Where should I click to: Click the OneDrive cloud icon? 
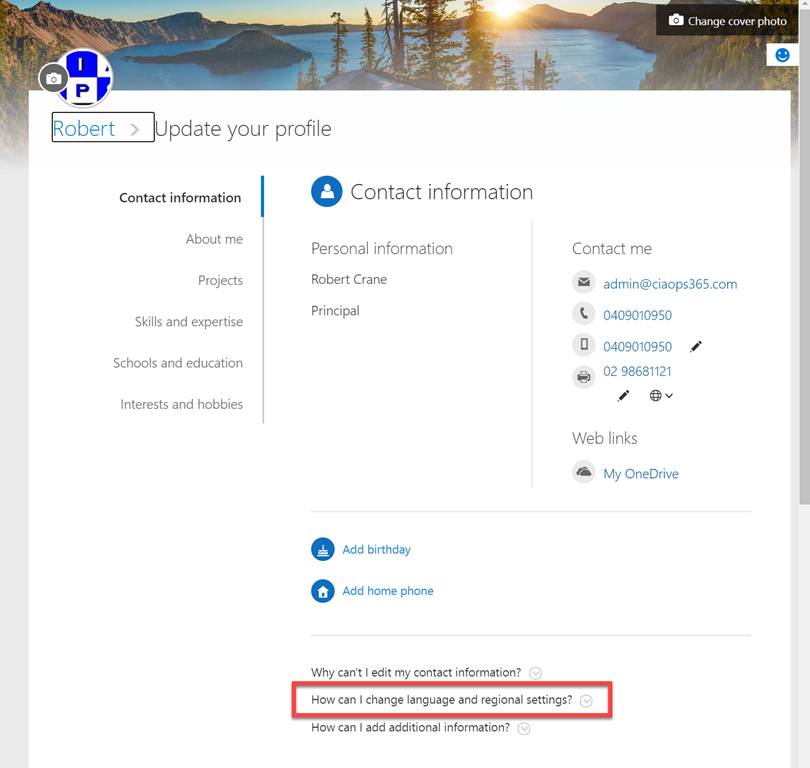coord(584,473)
